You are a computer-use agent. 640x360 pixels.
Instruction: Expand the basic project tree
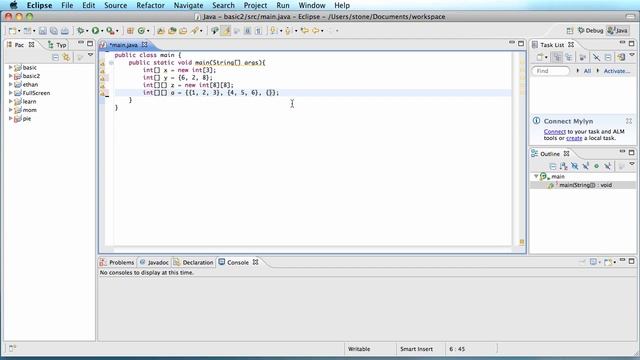click(x=11, y=67)
